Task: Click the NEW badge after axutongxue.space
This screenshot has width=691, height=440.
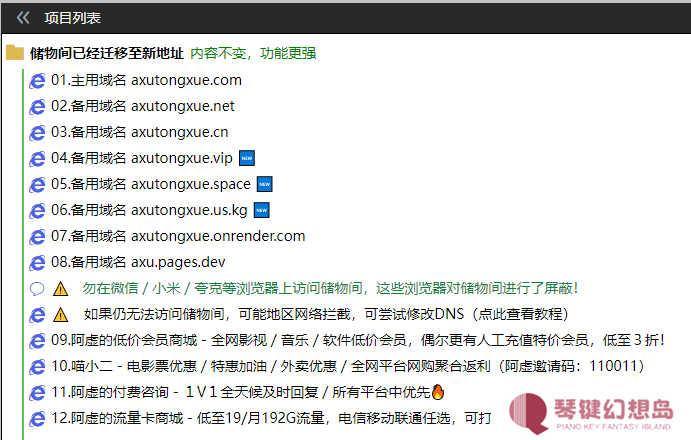Action: coord(264,184)
